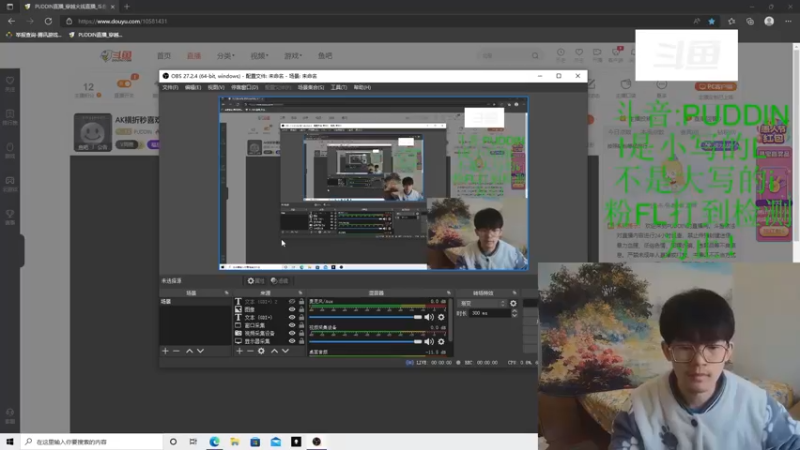Open browser profile avatar icon
The image size is (800, 450).
[x=769, y=21]
